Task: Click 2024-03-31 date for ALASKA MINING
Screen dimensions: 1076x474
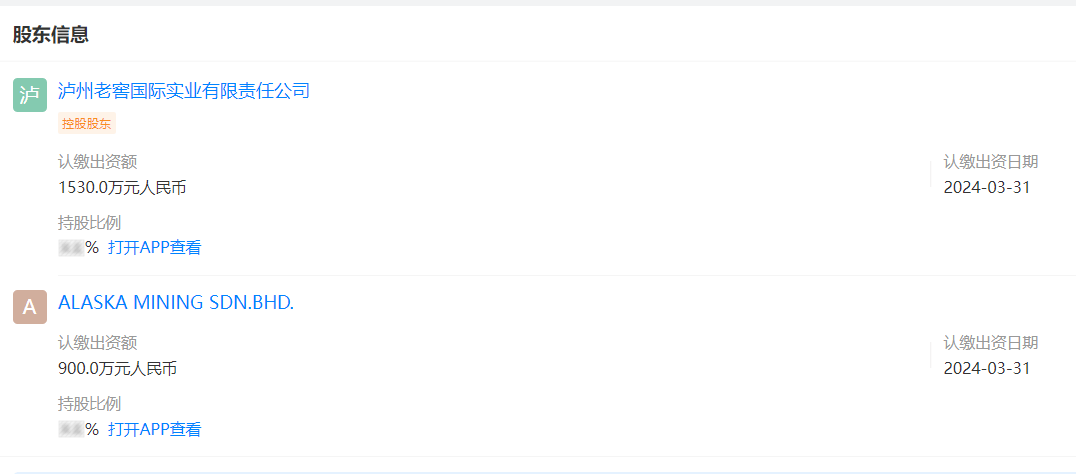Action: coord(987,368)
